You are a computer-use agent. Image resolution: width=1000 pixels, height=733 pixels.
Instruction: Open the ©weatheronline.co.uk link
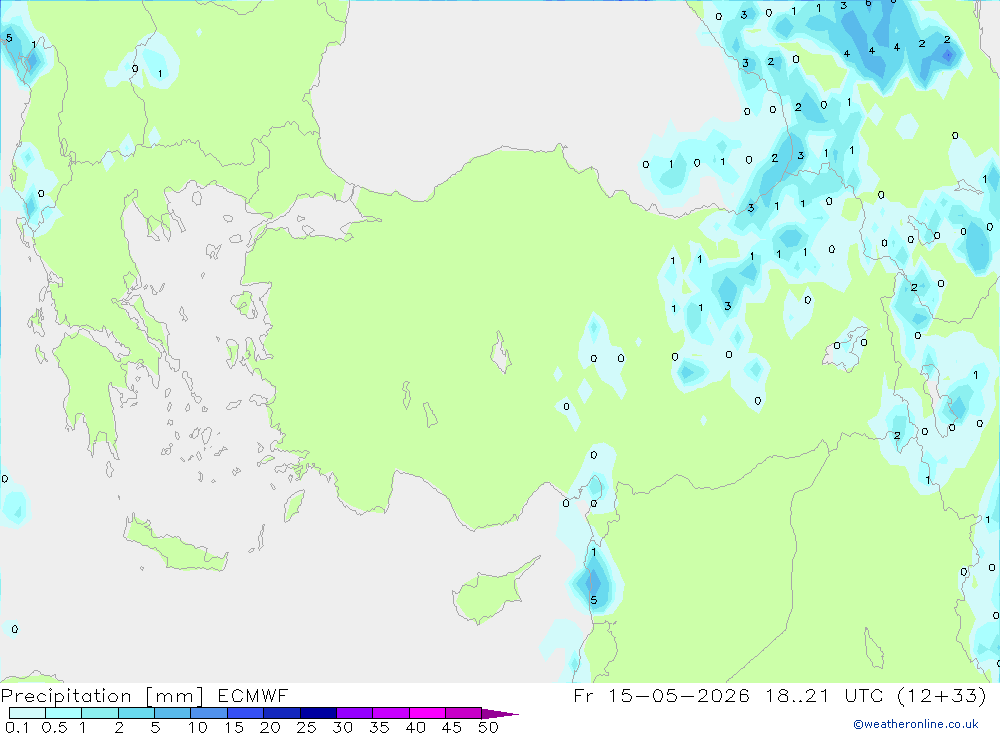tap(916, 724)
